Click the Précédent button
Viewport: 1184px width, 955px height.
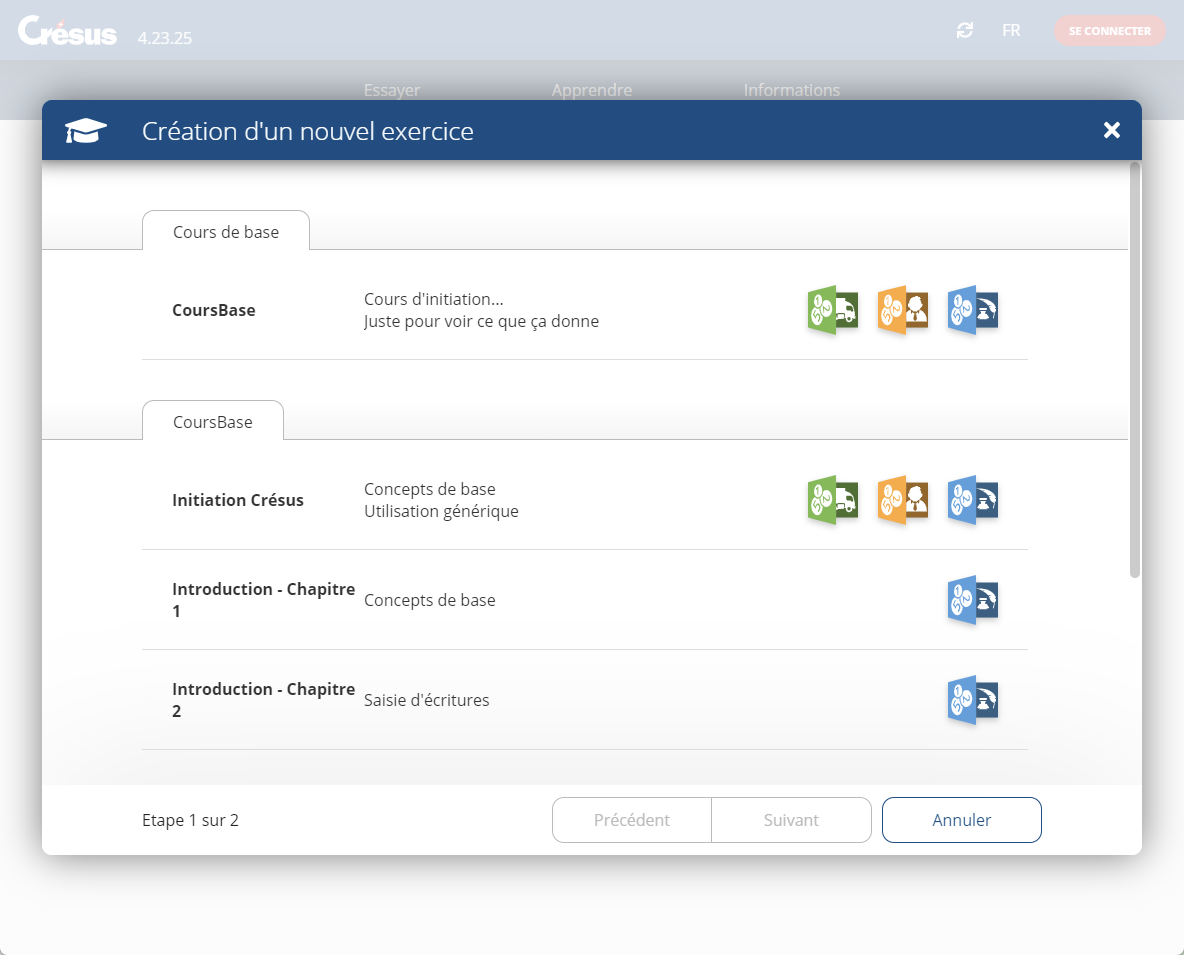(632, 820)
